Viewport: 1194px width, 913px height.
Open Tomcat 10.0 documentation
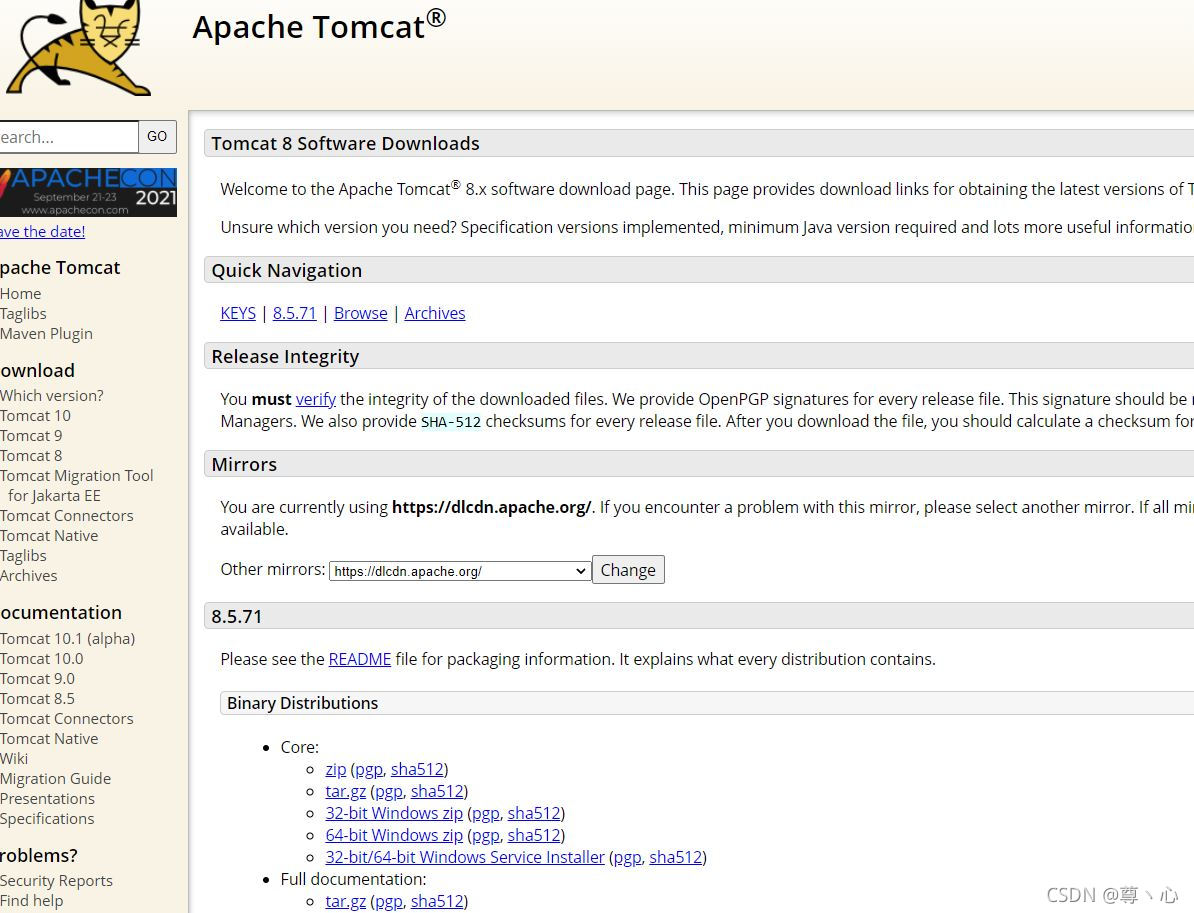[42, 659]
